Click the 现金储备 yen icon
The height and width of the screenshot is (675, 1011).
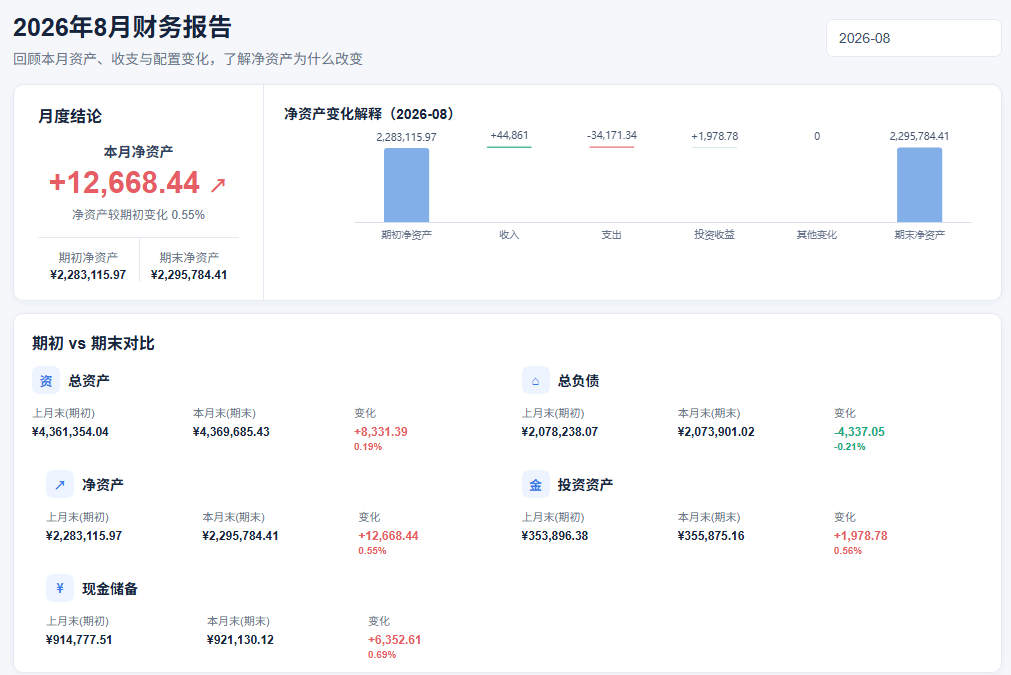click(x=59, y=588)
